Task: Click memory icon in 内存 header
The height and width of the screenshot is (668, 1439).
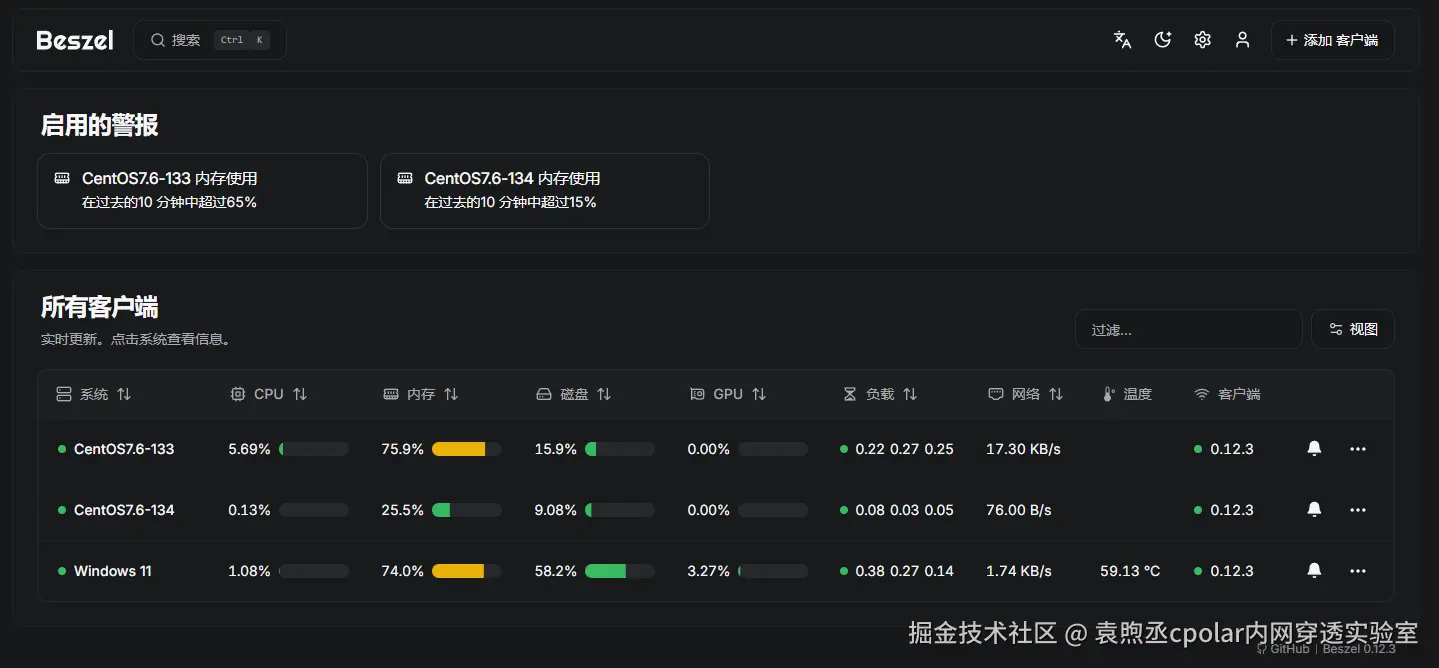Action: pyautogui.click(x=391, y=394)
